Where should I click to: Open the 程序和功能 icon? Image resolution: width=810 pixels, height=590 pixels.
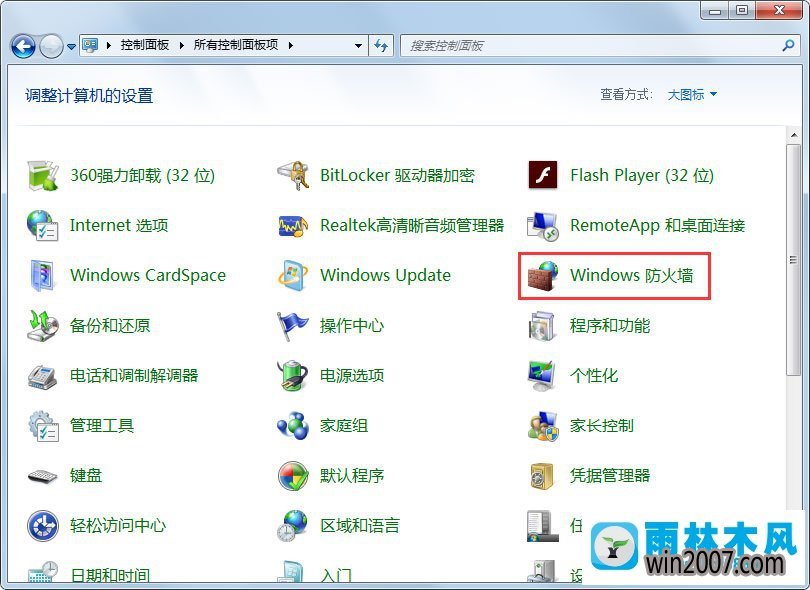click(x=542, y=325)
